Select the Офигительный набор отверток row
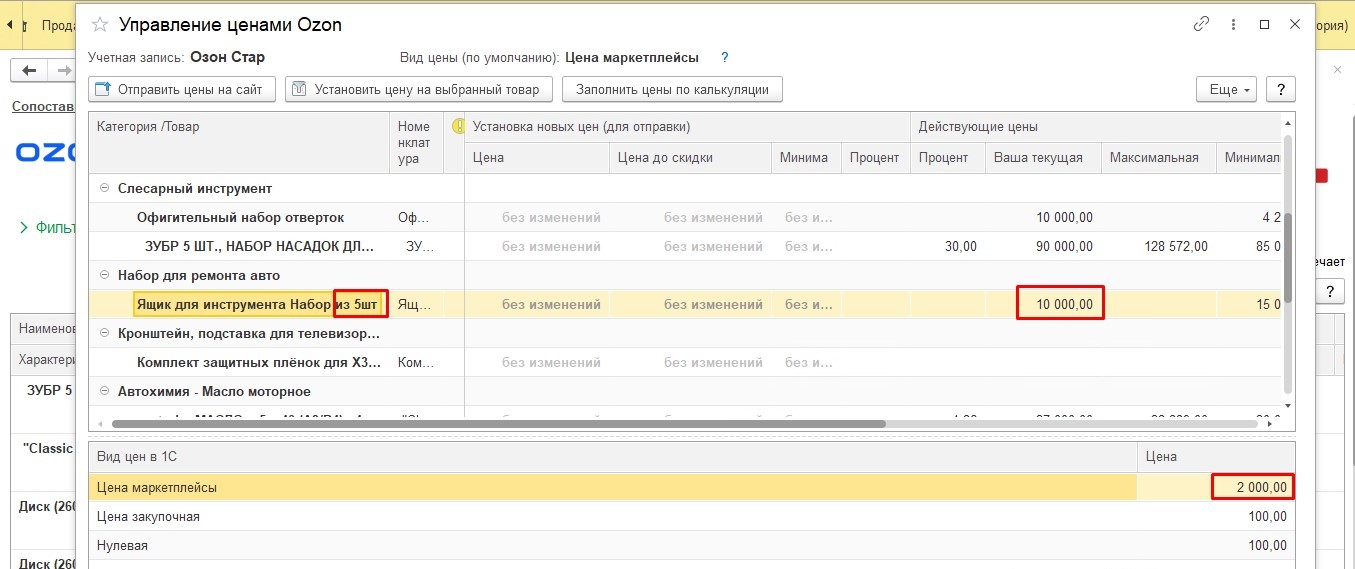This screenshot has height=569, width=1355. pyautogui.click(x=685, y=217)
